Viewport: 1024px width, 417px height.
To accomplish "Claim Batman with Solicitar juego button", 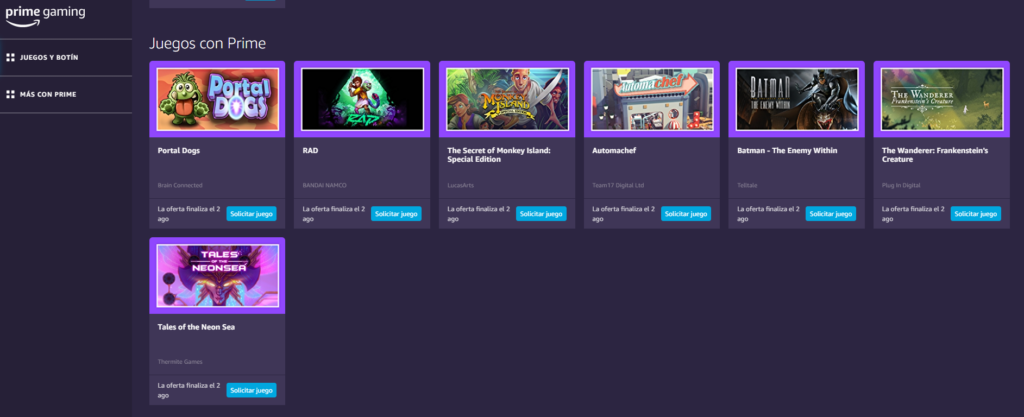I will click(x=831, y=214).
